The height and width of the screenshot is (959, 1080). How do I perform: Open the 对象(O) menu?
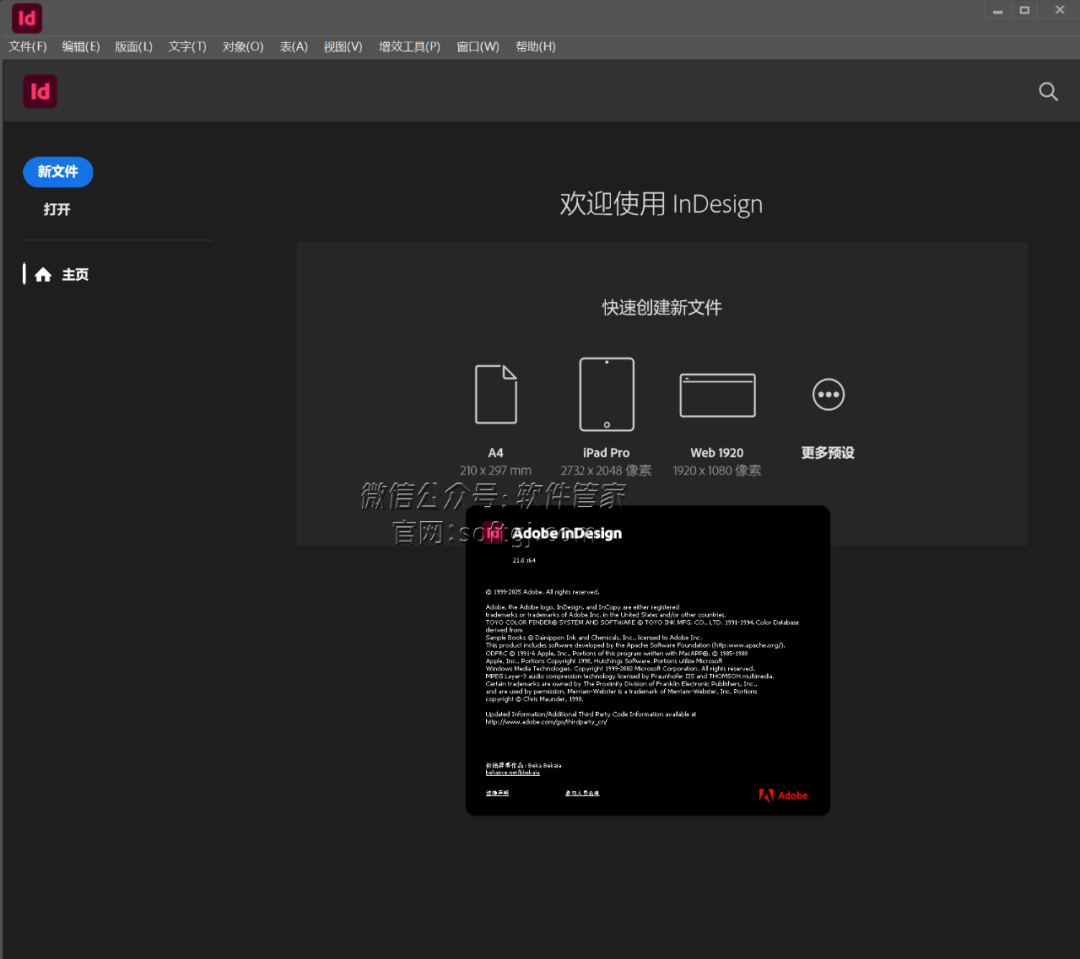tap(243, 47)
